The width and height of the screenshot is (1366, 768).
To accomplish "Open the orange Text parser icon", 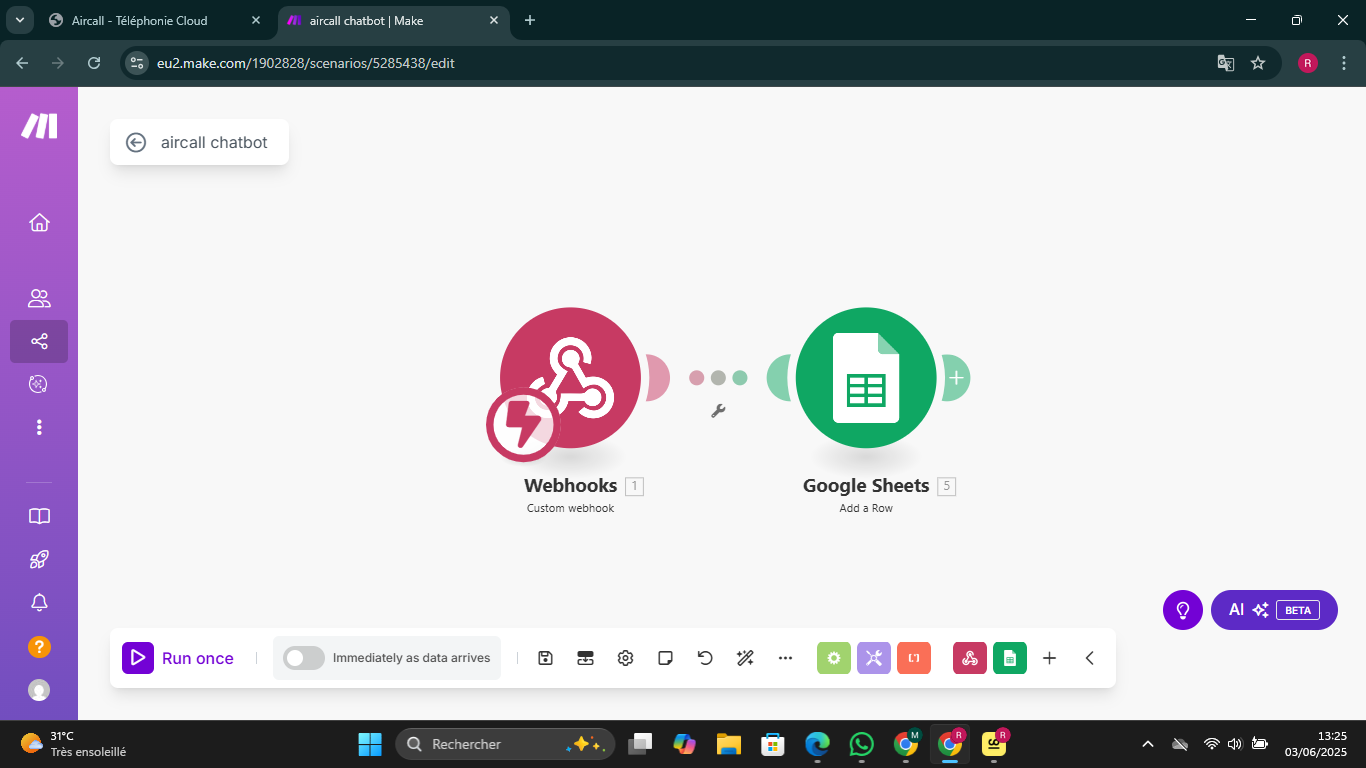I will (x=914, y=658).
